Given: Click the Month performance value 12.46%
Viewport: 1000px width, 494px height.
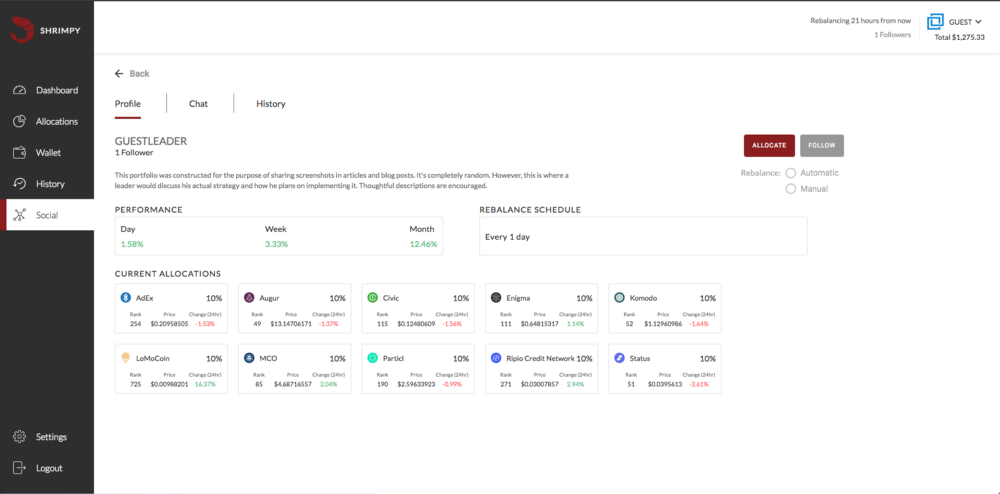Looking at the screenshot, I should [x=423, y=244].
